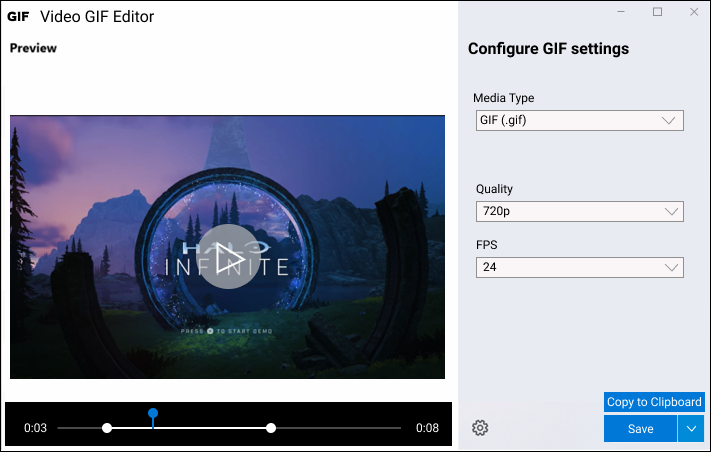Maximize the Video GIF Editor window
This screenshot has width=711, height=452.
(x=657, y=12)
